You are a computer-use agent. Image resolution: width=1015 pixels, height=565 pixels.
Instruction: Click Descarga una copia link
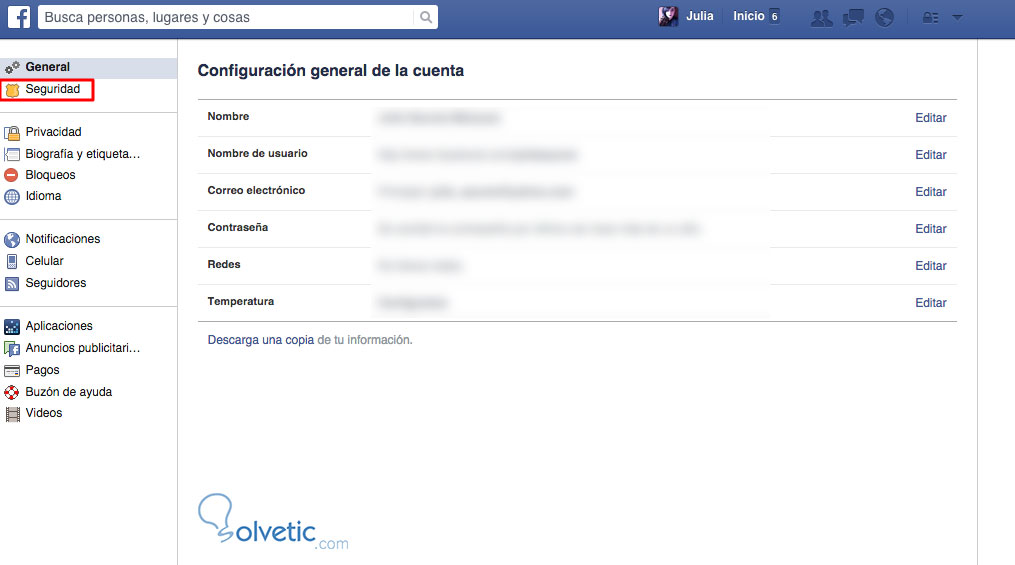[x=261, y=340]
